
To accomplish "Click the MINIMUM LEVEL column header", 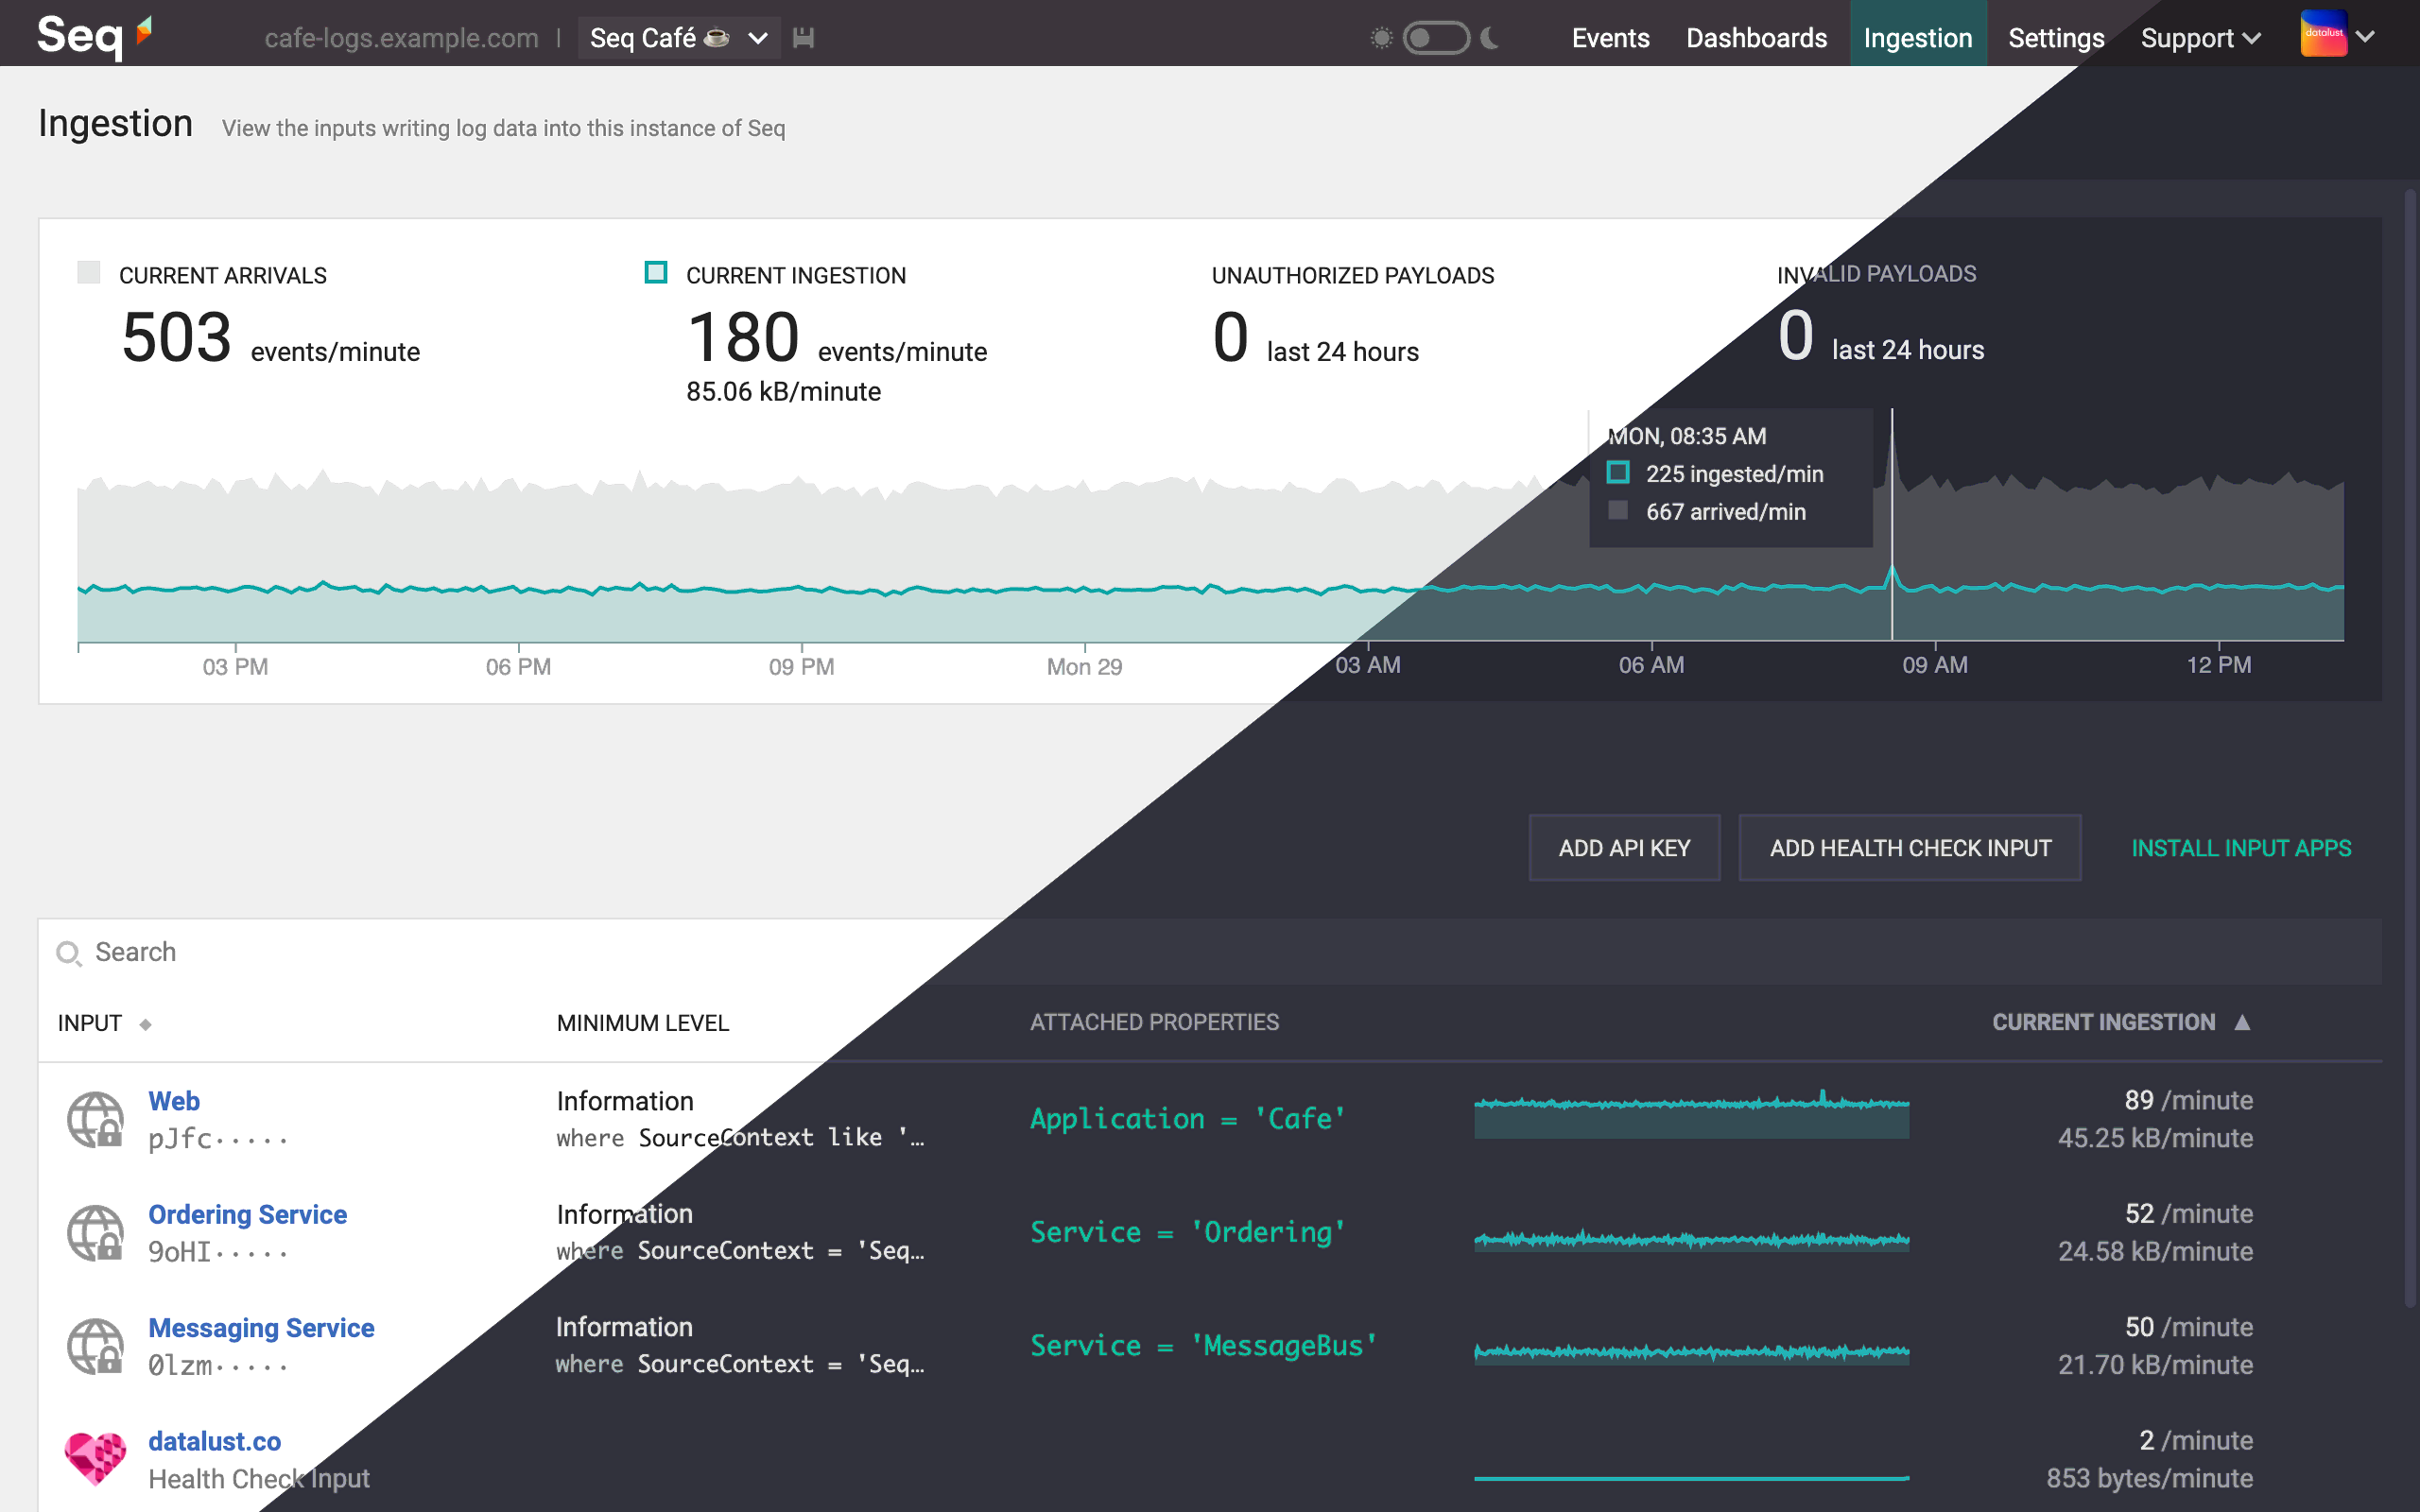I will (642, 1023).
